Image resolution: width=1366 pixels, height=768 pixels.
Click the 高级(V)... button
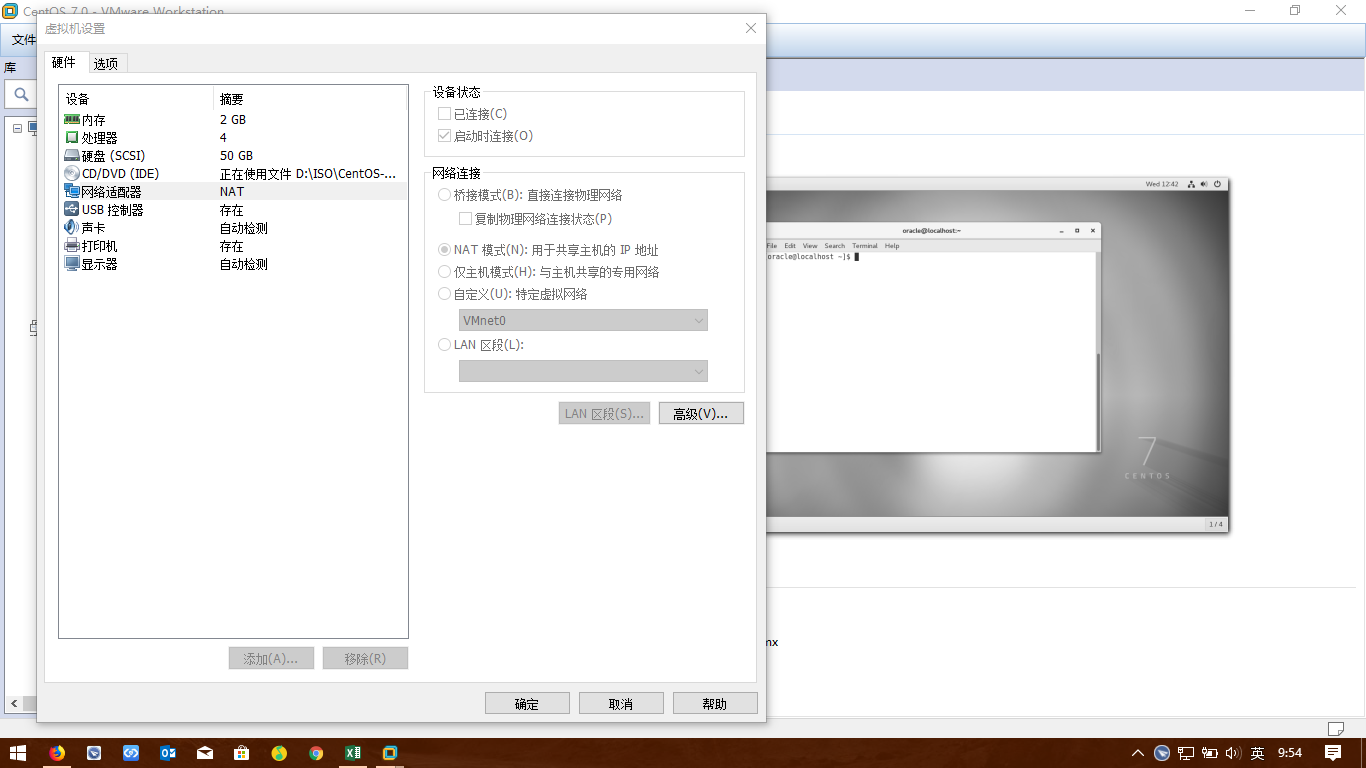click(x=701, y=413)
